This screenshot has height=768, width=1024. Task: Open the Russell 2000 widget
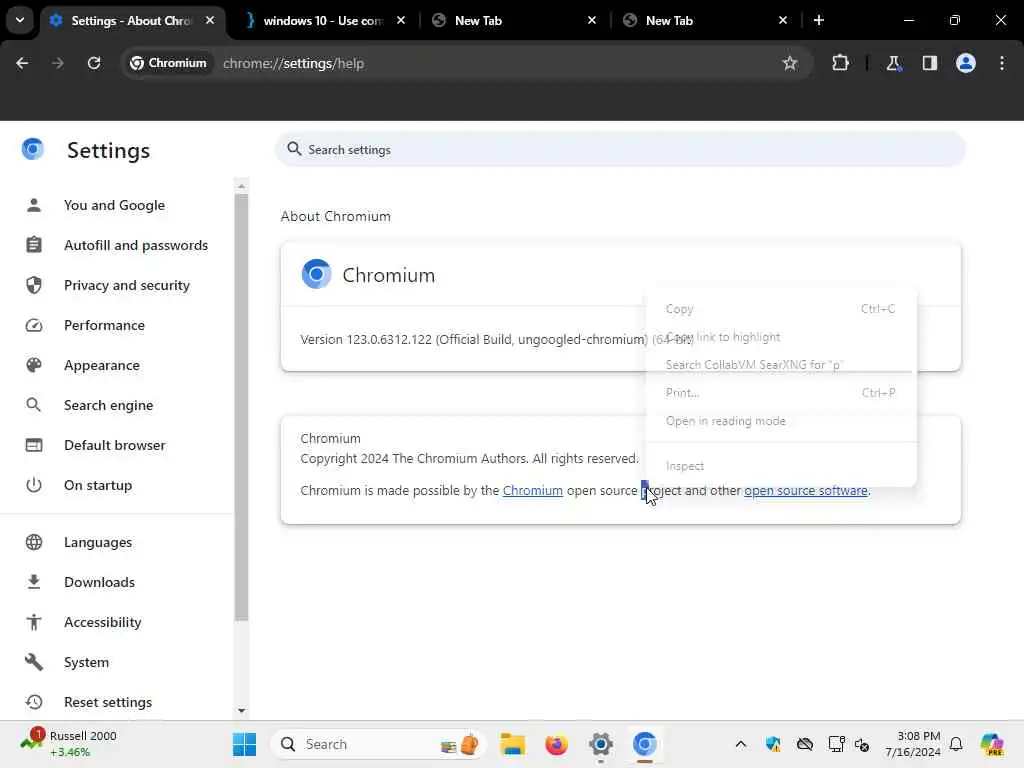(69, 744)
